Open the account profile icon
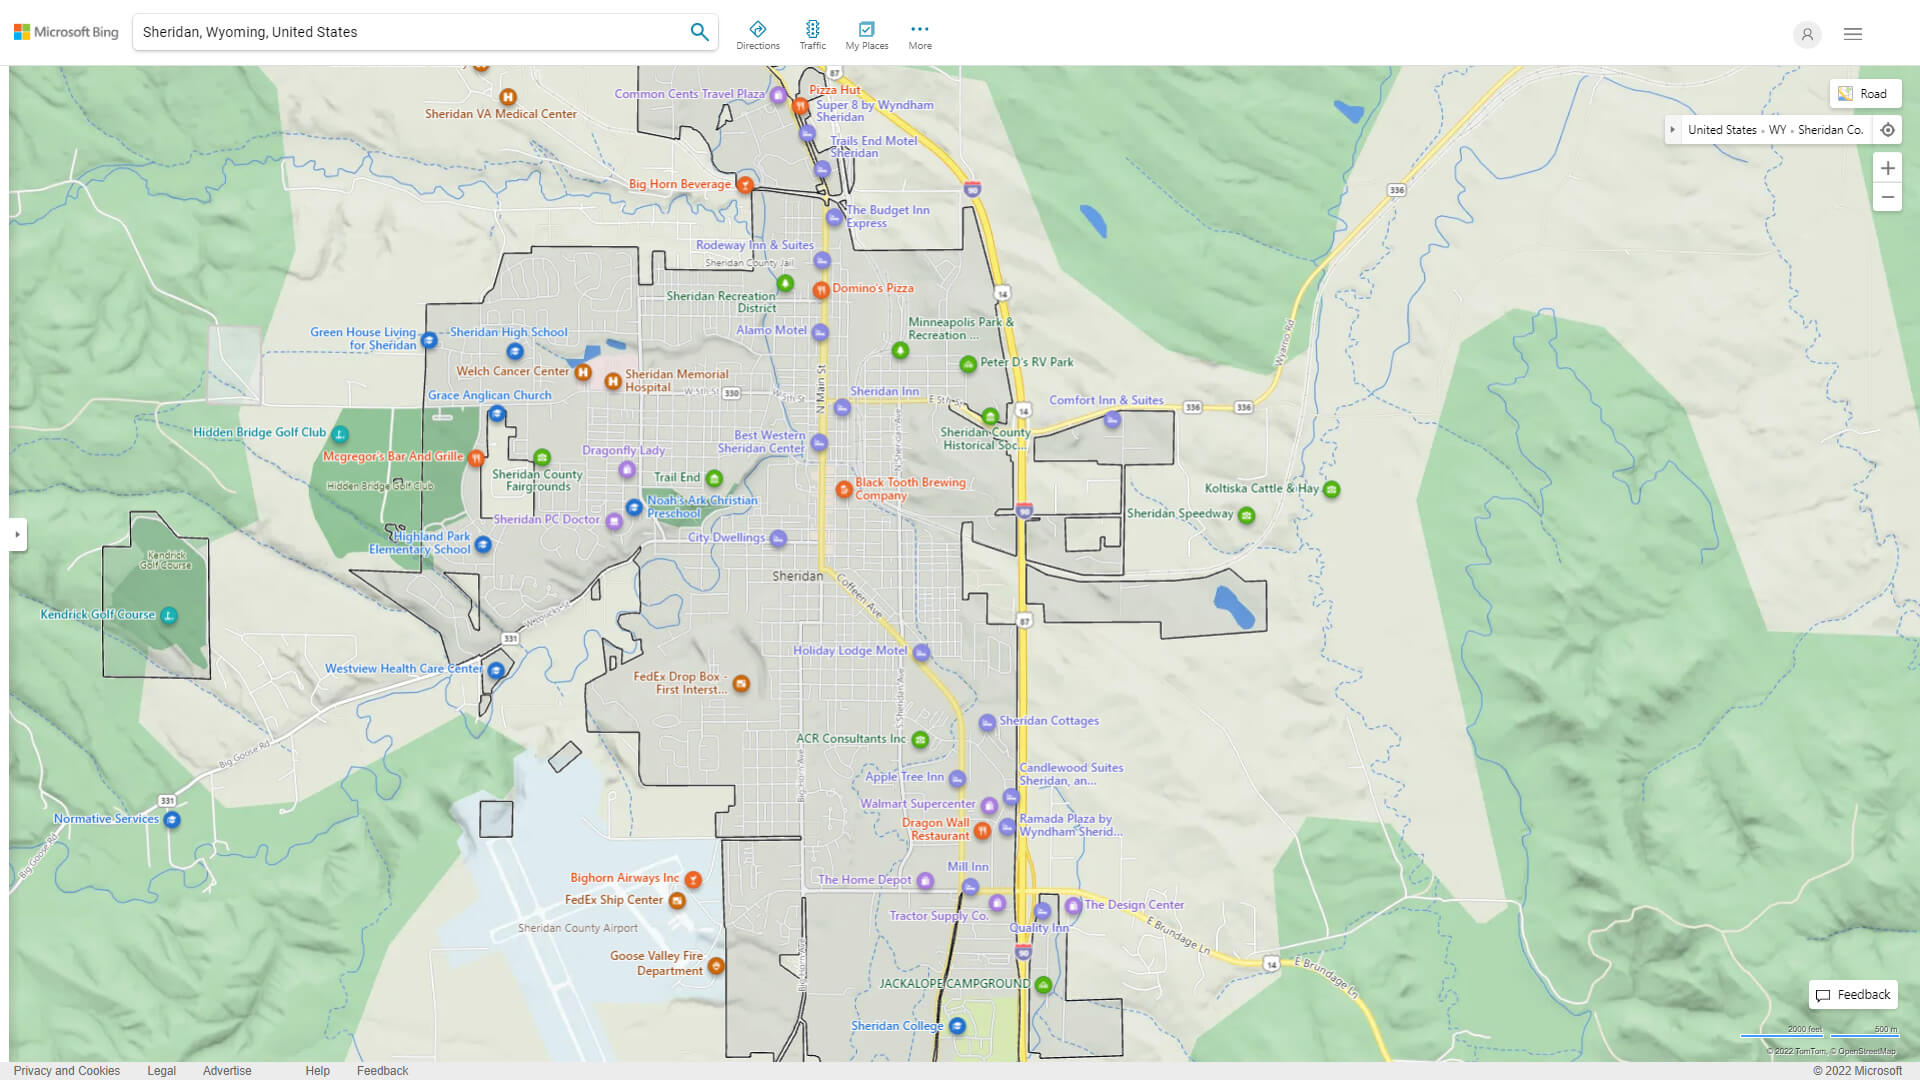Screen dimensions: 1920x1080 (1807, 35)
